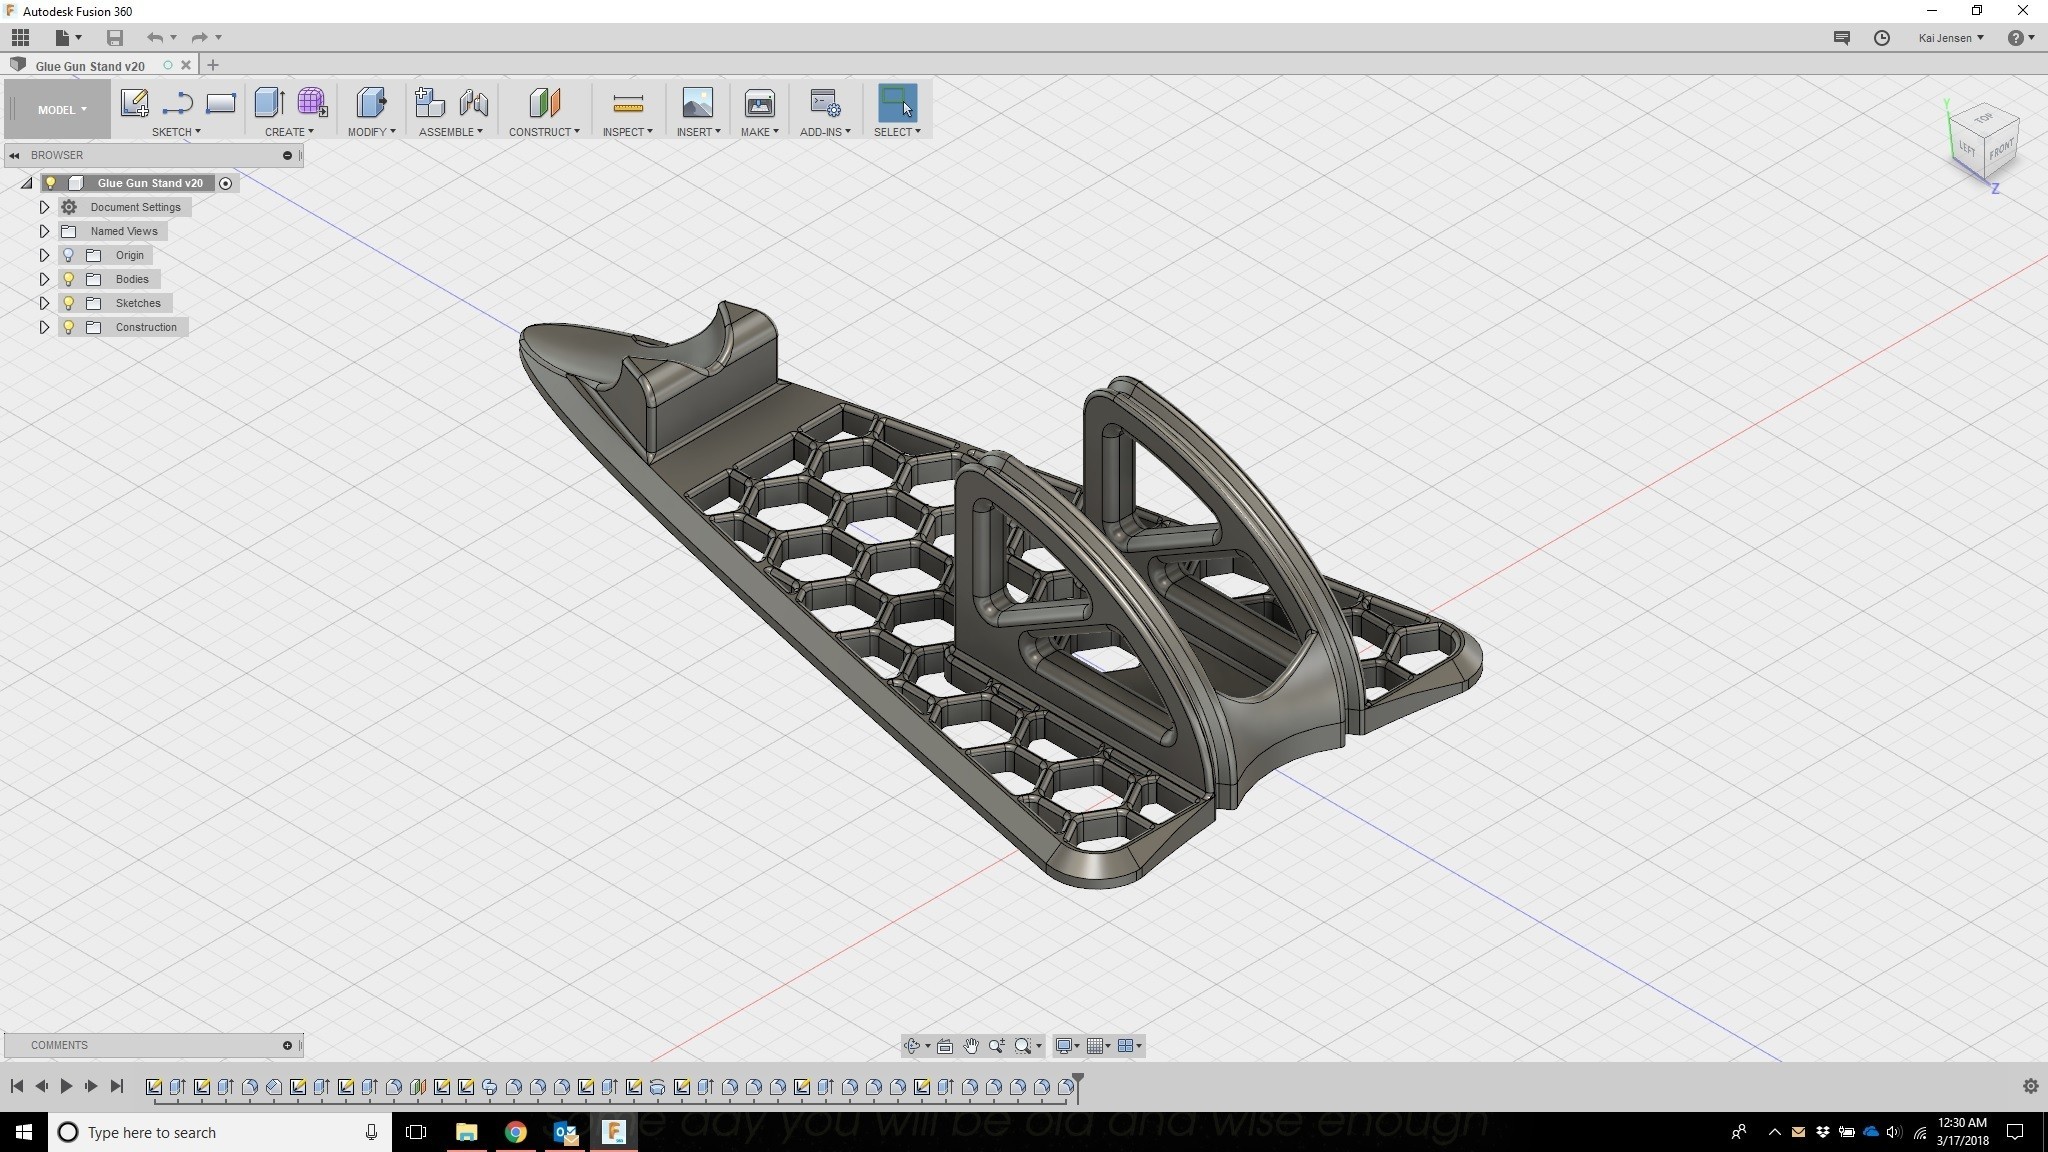Hide the Sketches folder using its lightbulb
Screen dimensions: 2048x1152
[69, 303]
